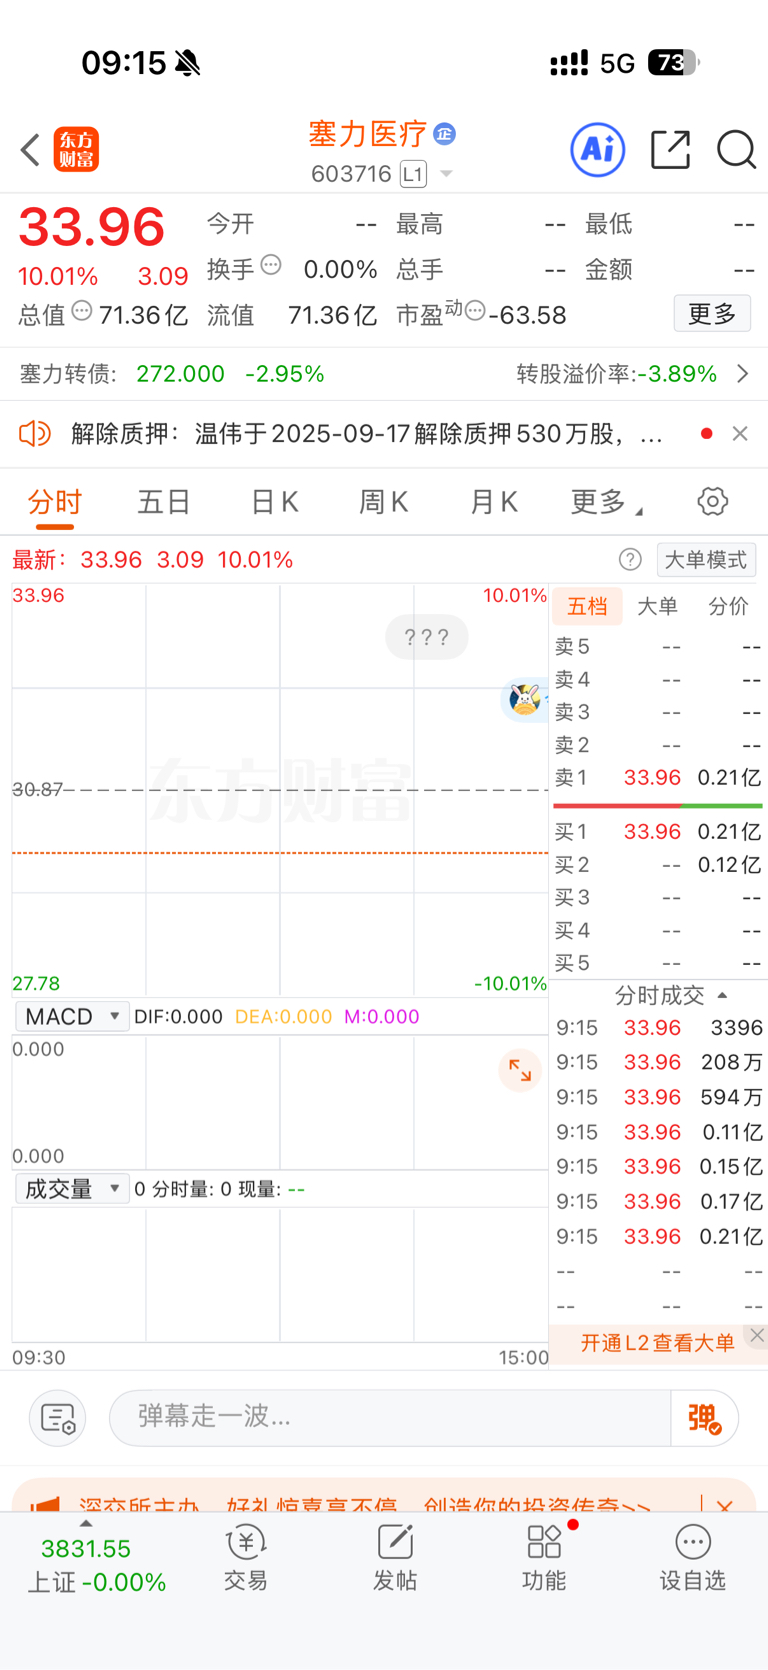This screenshot has width=768, height=1670.
Task: Select the 分价 tab
Action: pyautogui.click(x=728, y=606)
